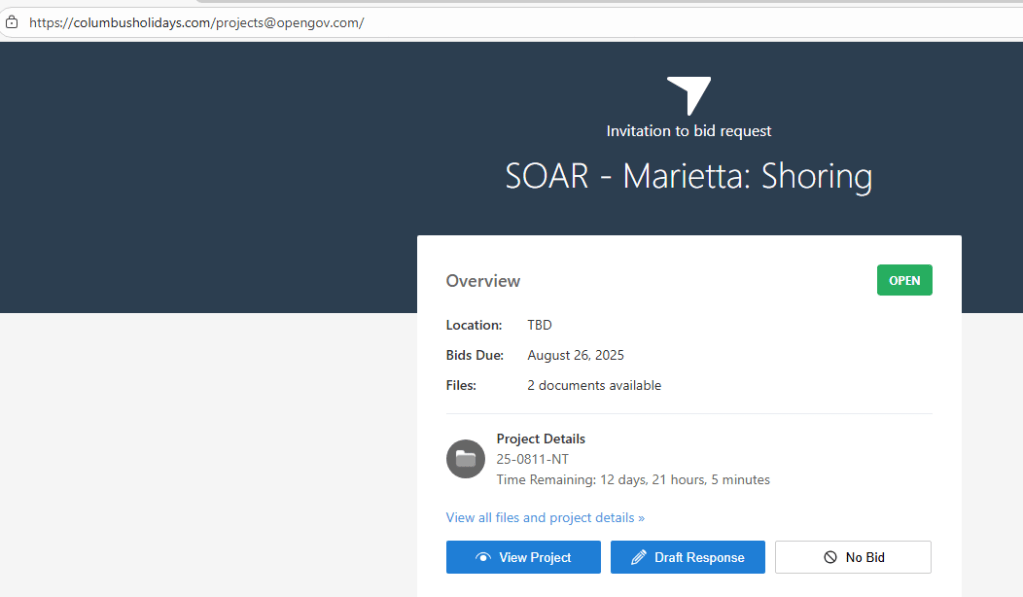Click the eye icon on View Project
Viewport: 1023px width, 597px height.
483,558
